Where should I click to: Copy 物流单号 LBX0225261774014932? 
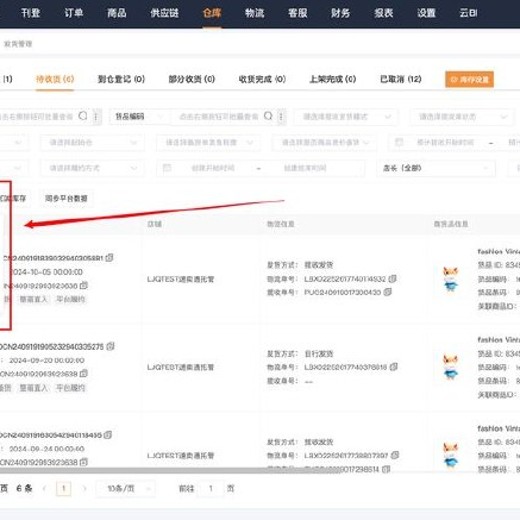(393, 278)
